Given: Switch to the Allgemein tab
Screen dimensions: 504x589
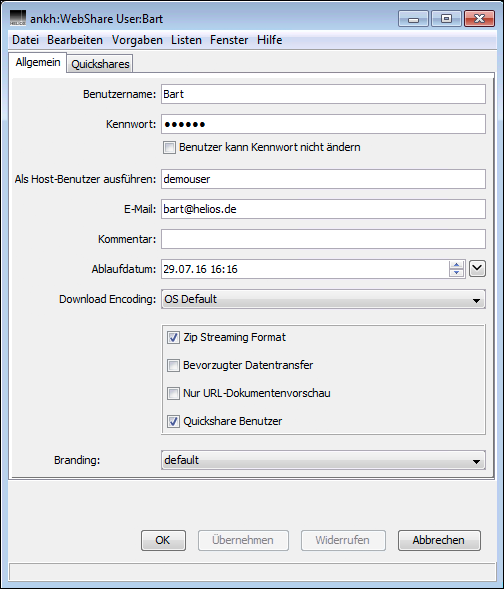Looking at the screenshot, I should (x=38, y=62).
